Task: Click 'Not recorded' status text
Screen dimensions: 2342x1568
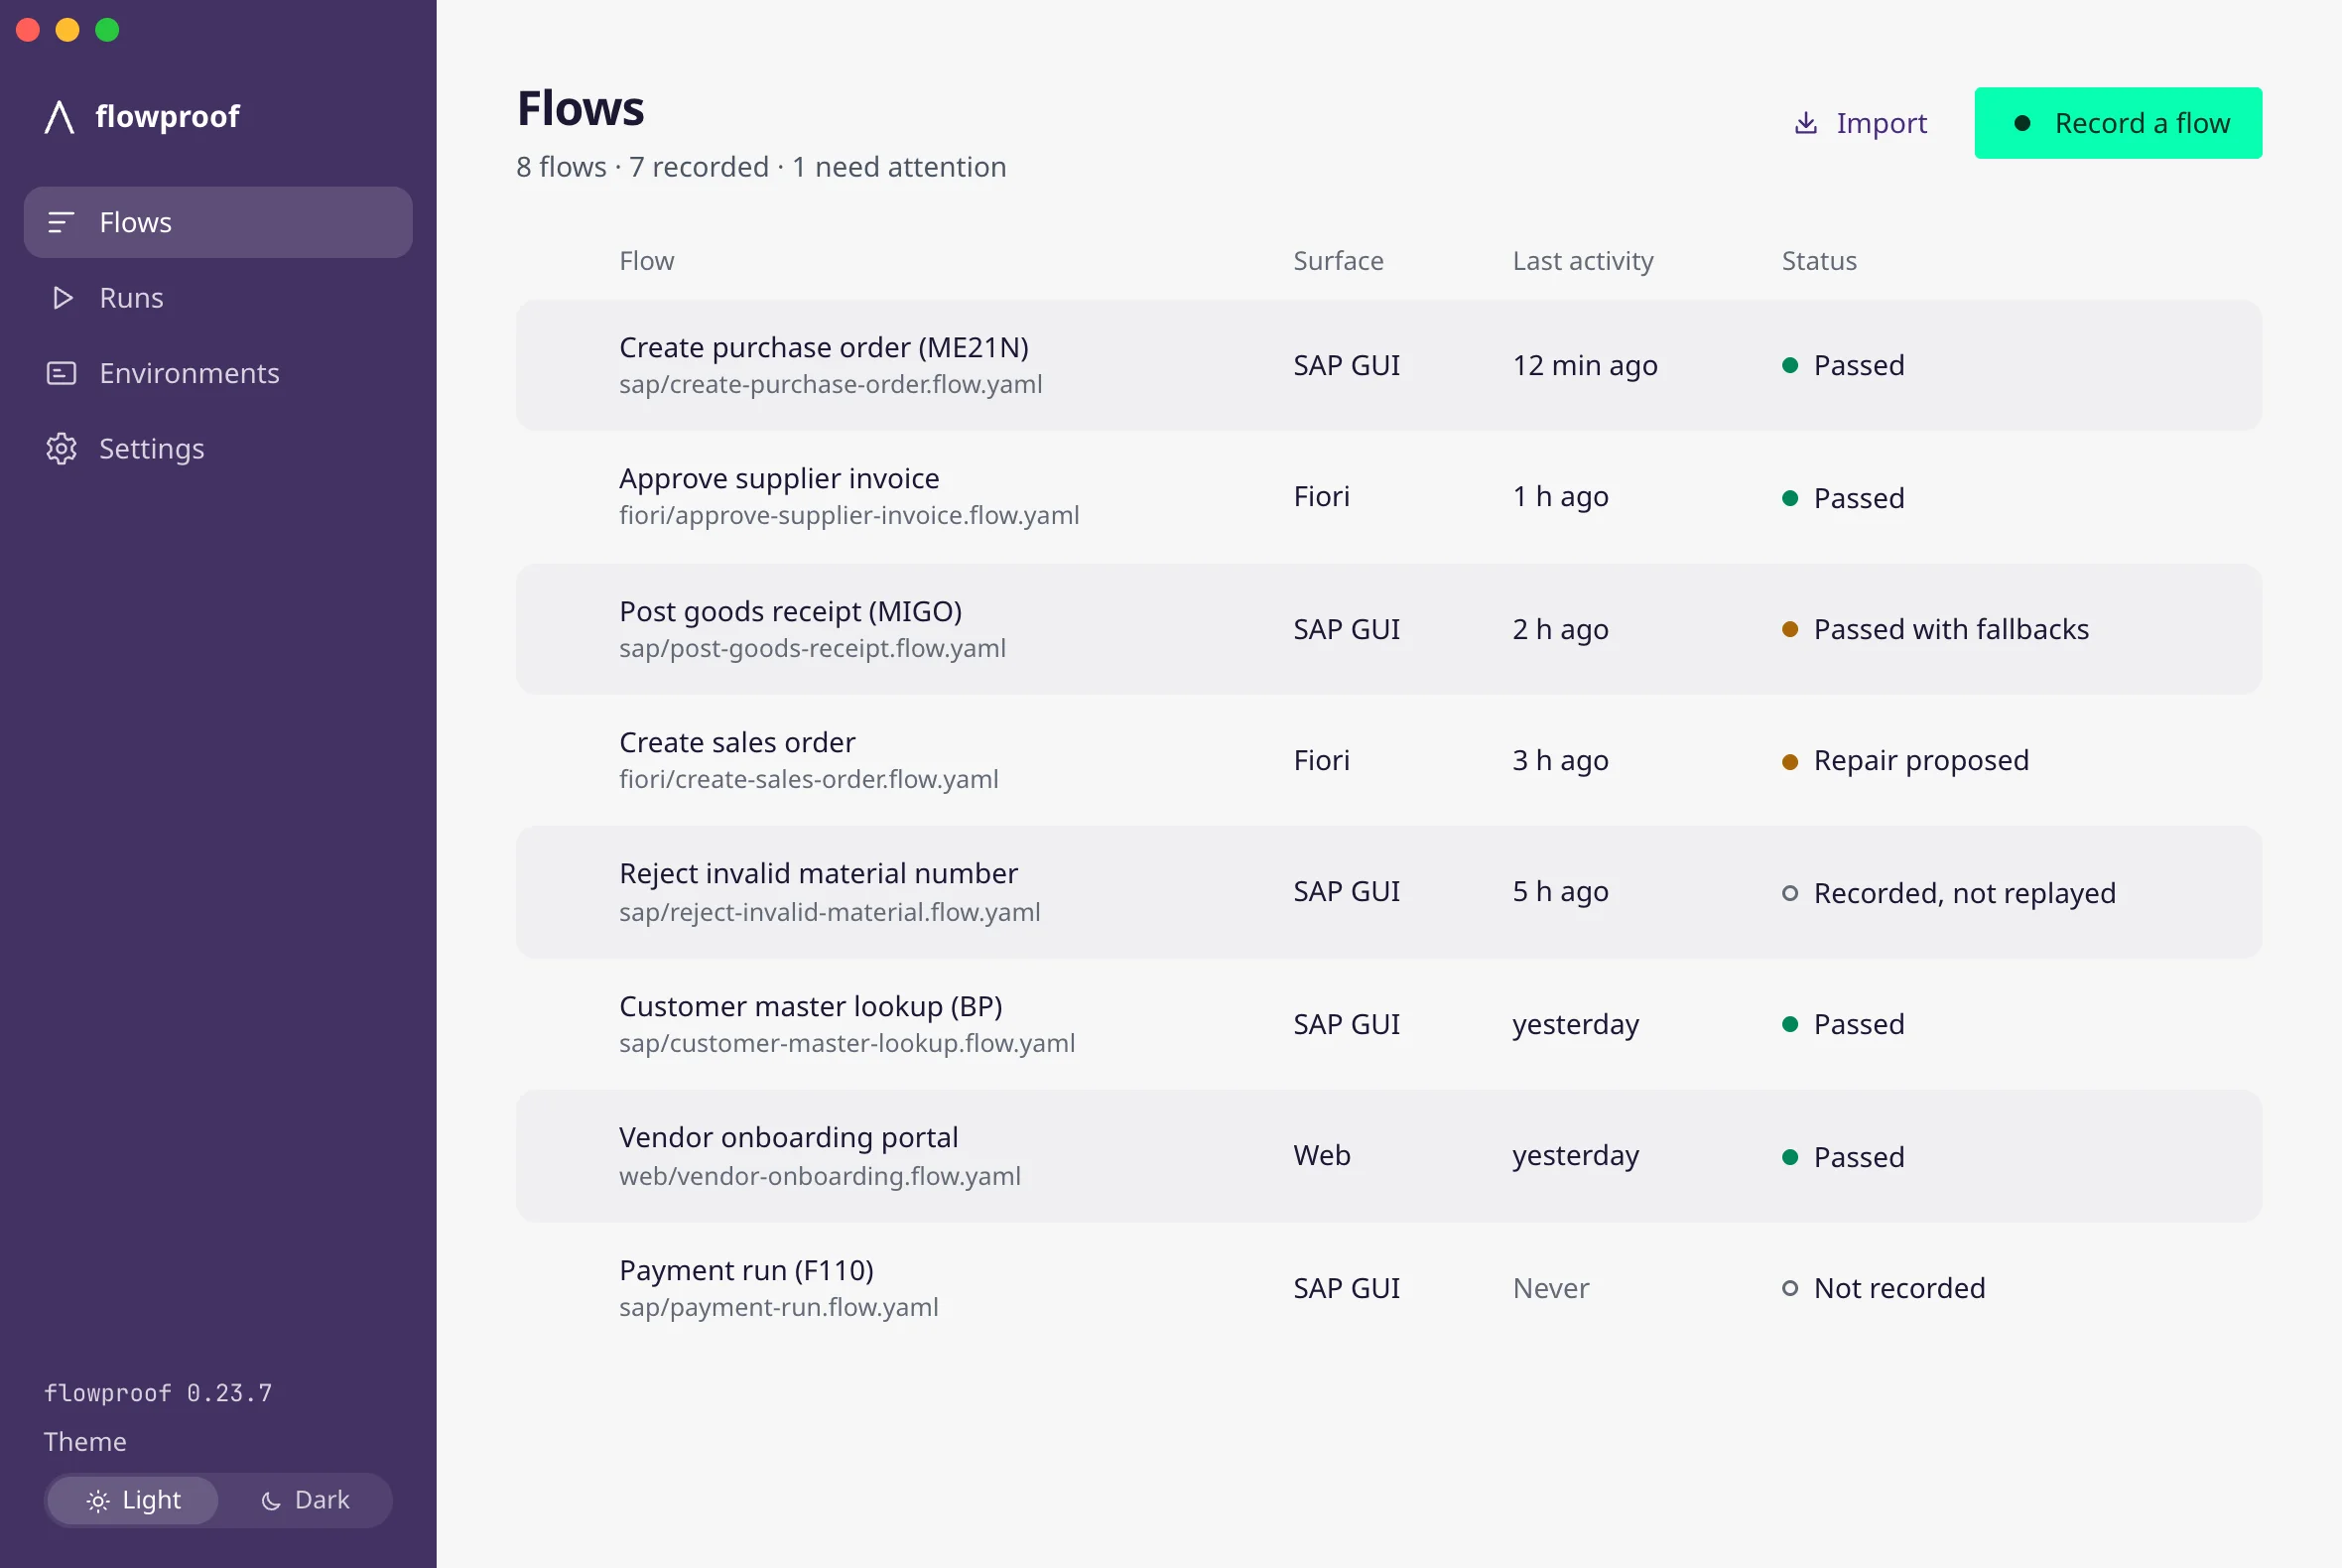Action: (1899, 1289)
